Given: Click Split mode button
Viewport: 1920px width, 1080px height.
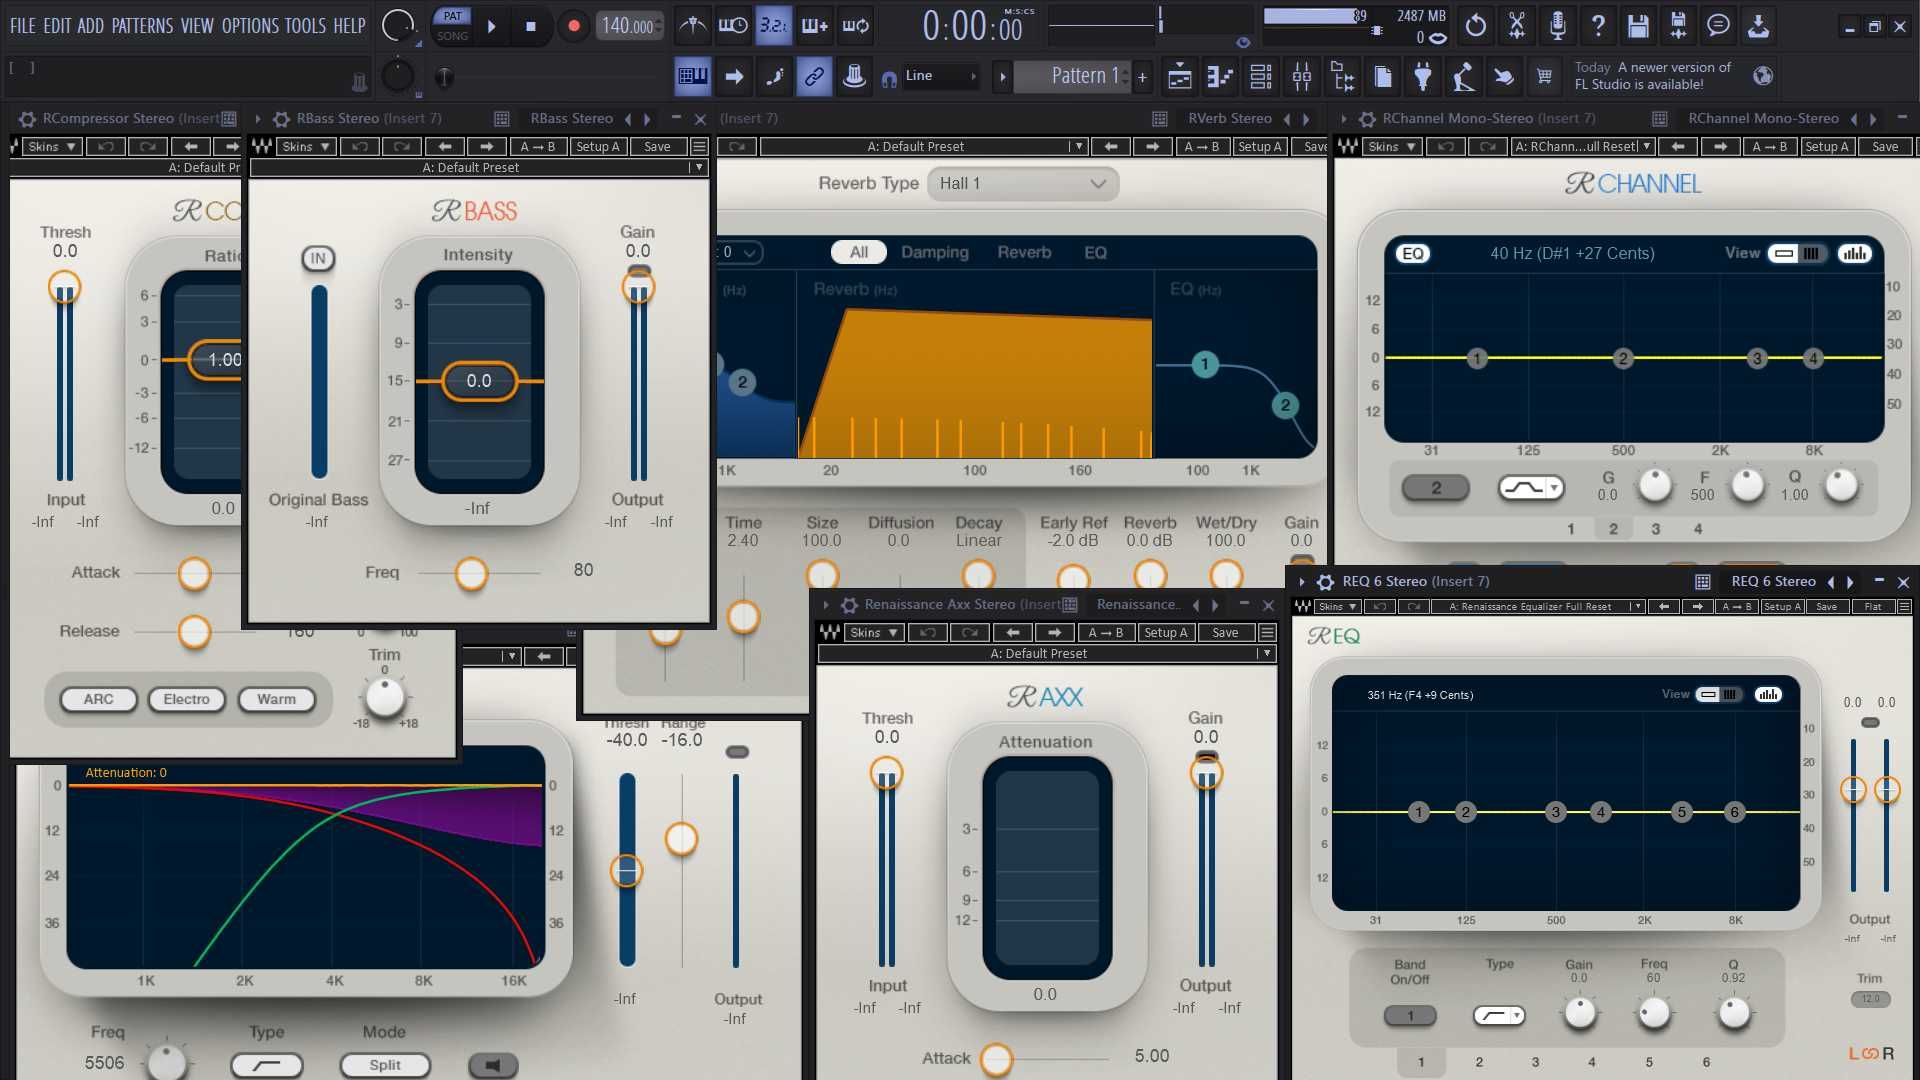Looking at the screenshot, I should click(x=385, y=1066).
